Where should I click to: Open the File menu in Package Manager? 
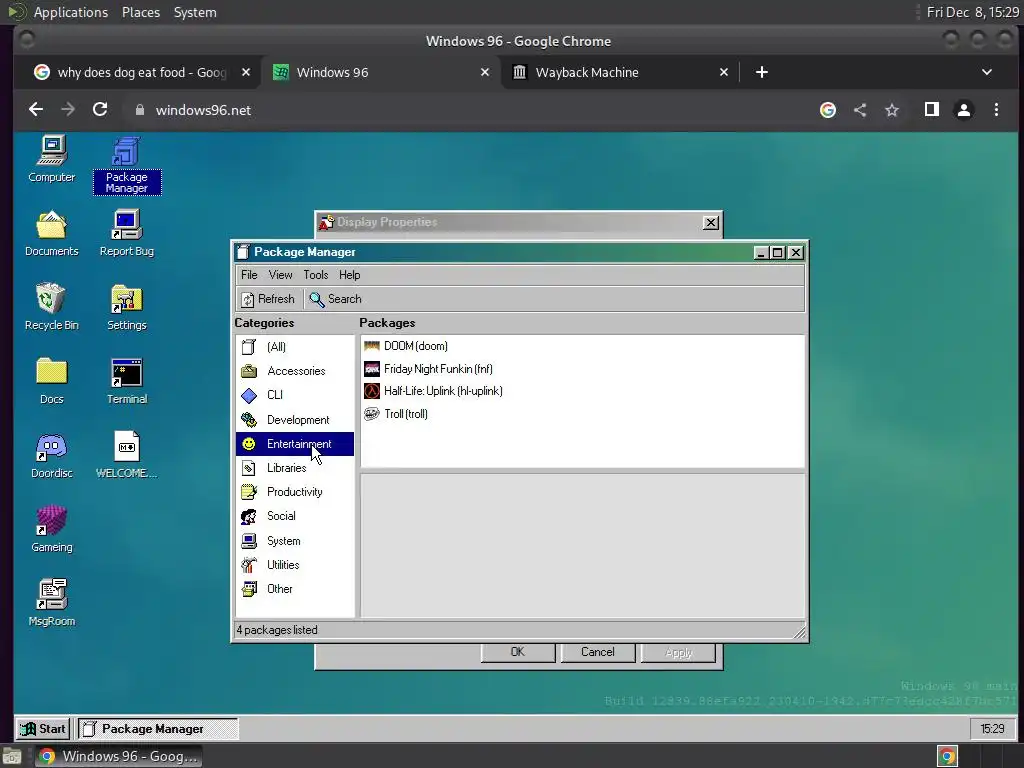249,275
